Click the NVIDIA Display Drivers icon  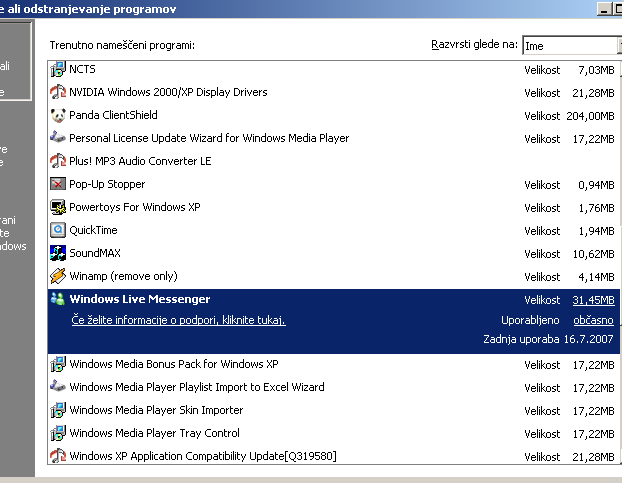58,92
